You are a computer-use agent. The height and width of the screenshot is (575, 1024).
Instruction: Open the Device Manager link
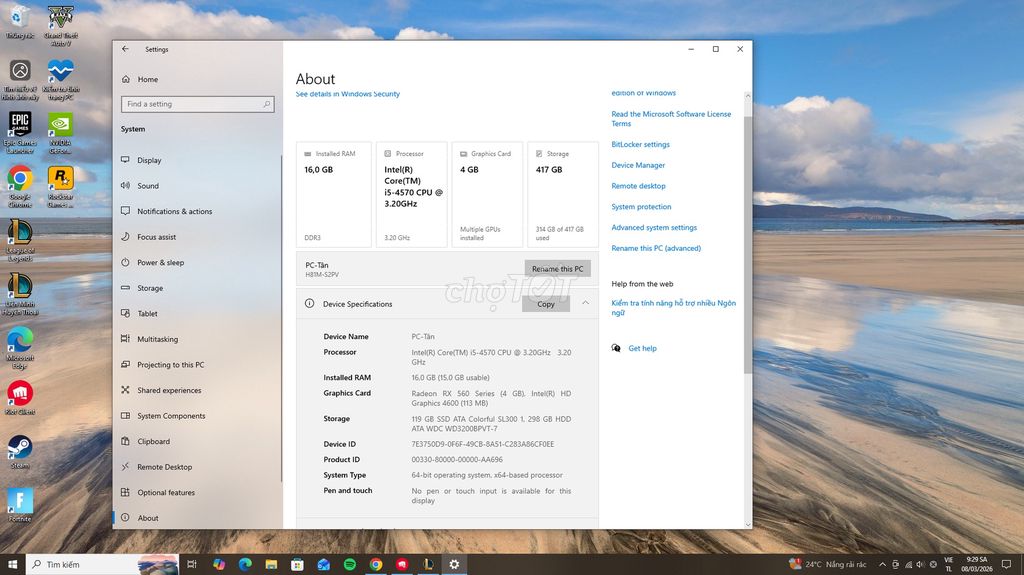pyautogui.click(x=638, y=165)
